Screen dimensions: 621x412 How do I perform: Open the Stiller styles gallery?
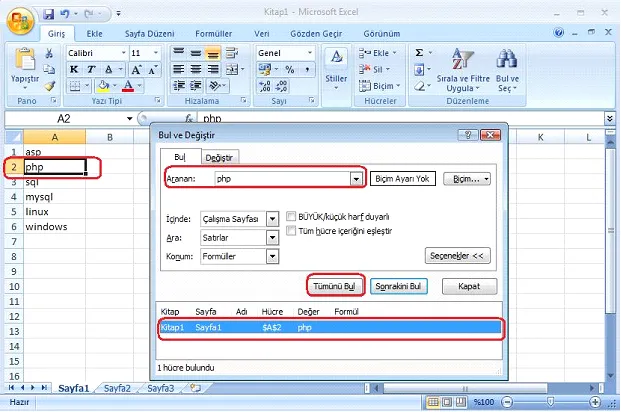pos(336,68)
